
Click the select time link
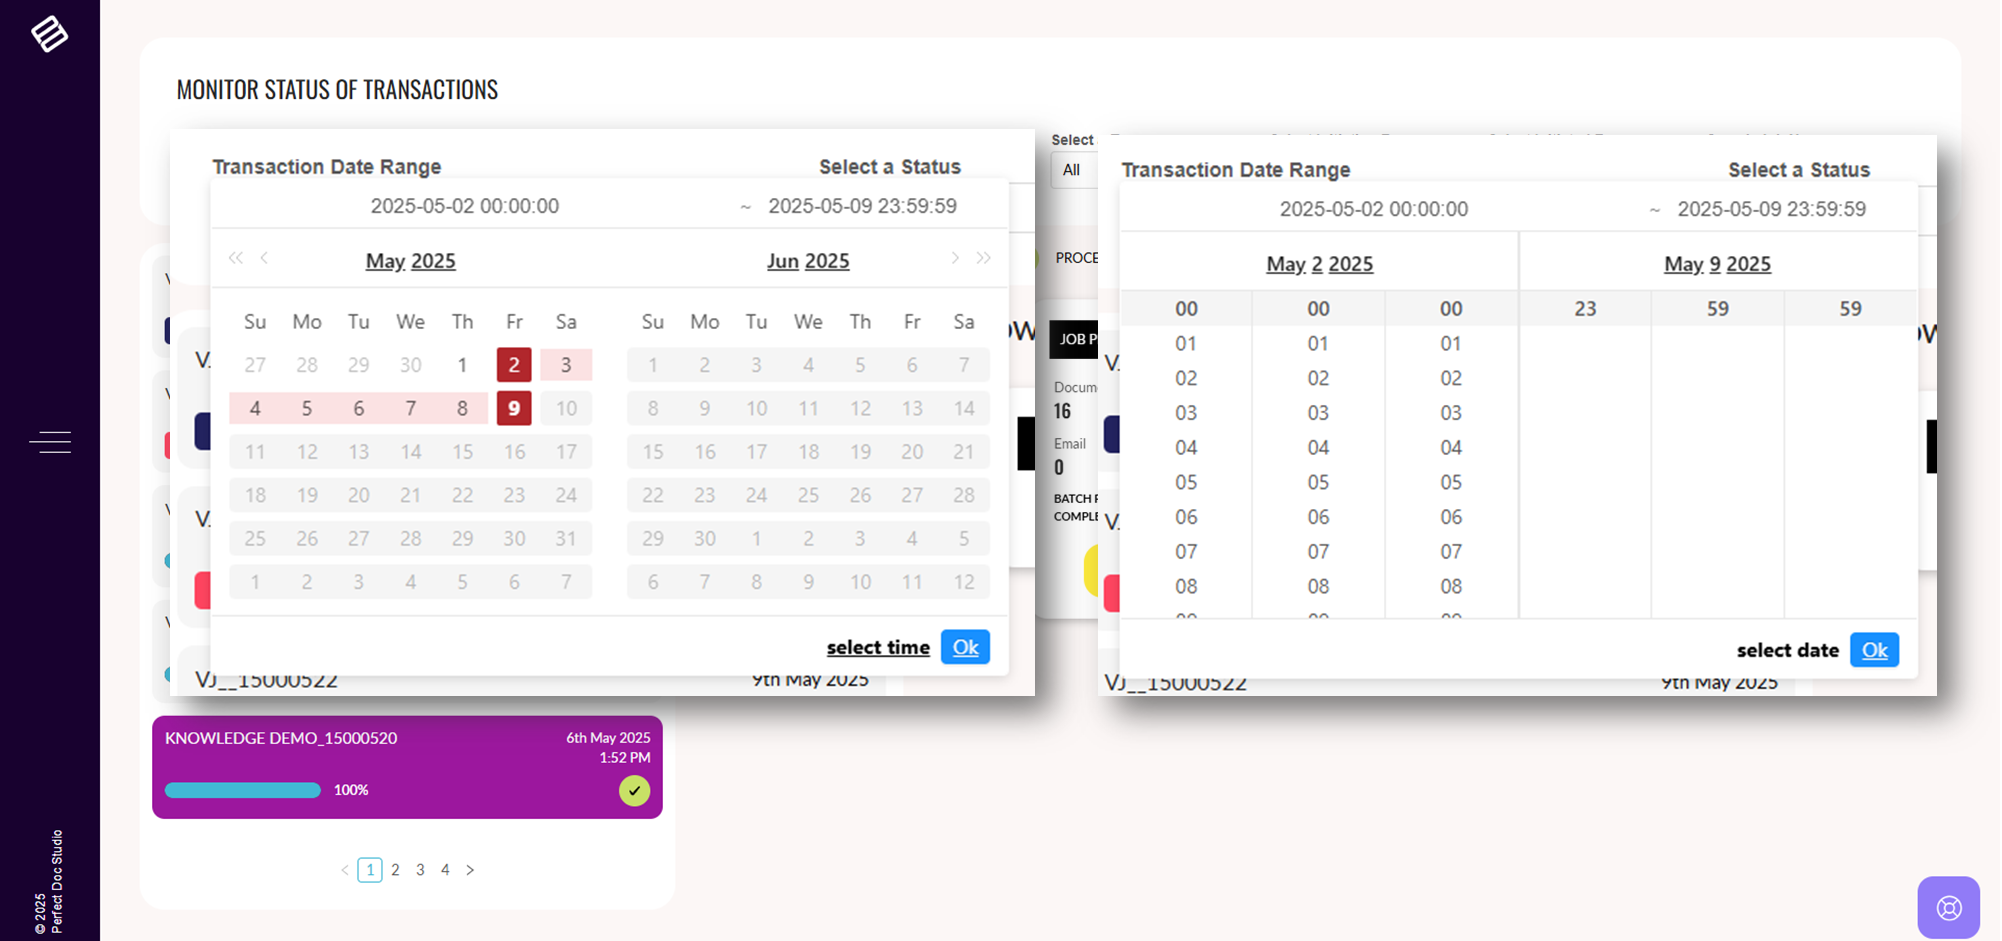(878, 648)
